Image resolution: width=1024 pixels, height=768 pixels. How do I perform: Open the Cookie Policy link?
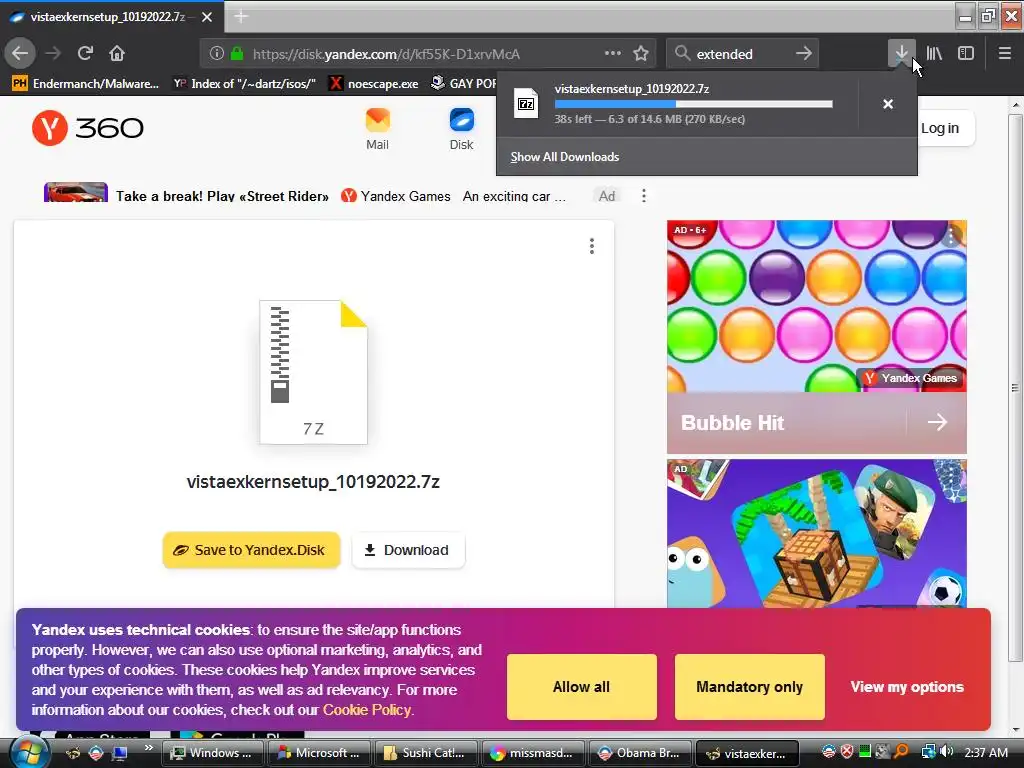(367, 710)
